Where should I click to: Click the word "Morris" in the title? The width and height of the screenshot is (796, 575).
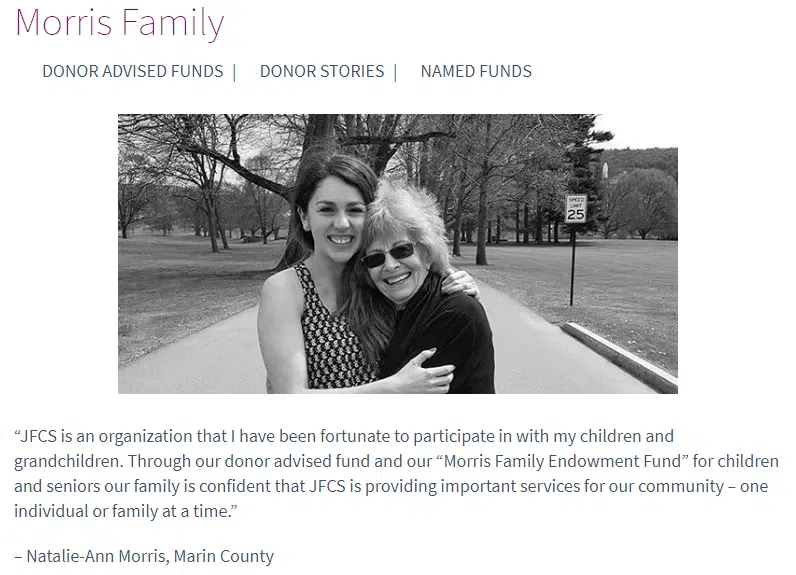pos(63,23)
